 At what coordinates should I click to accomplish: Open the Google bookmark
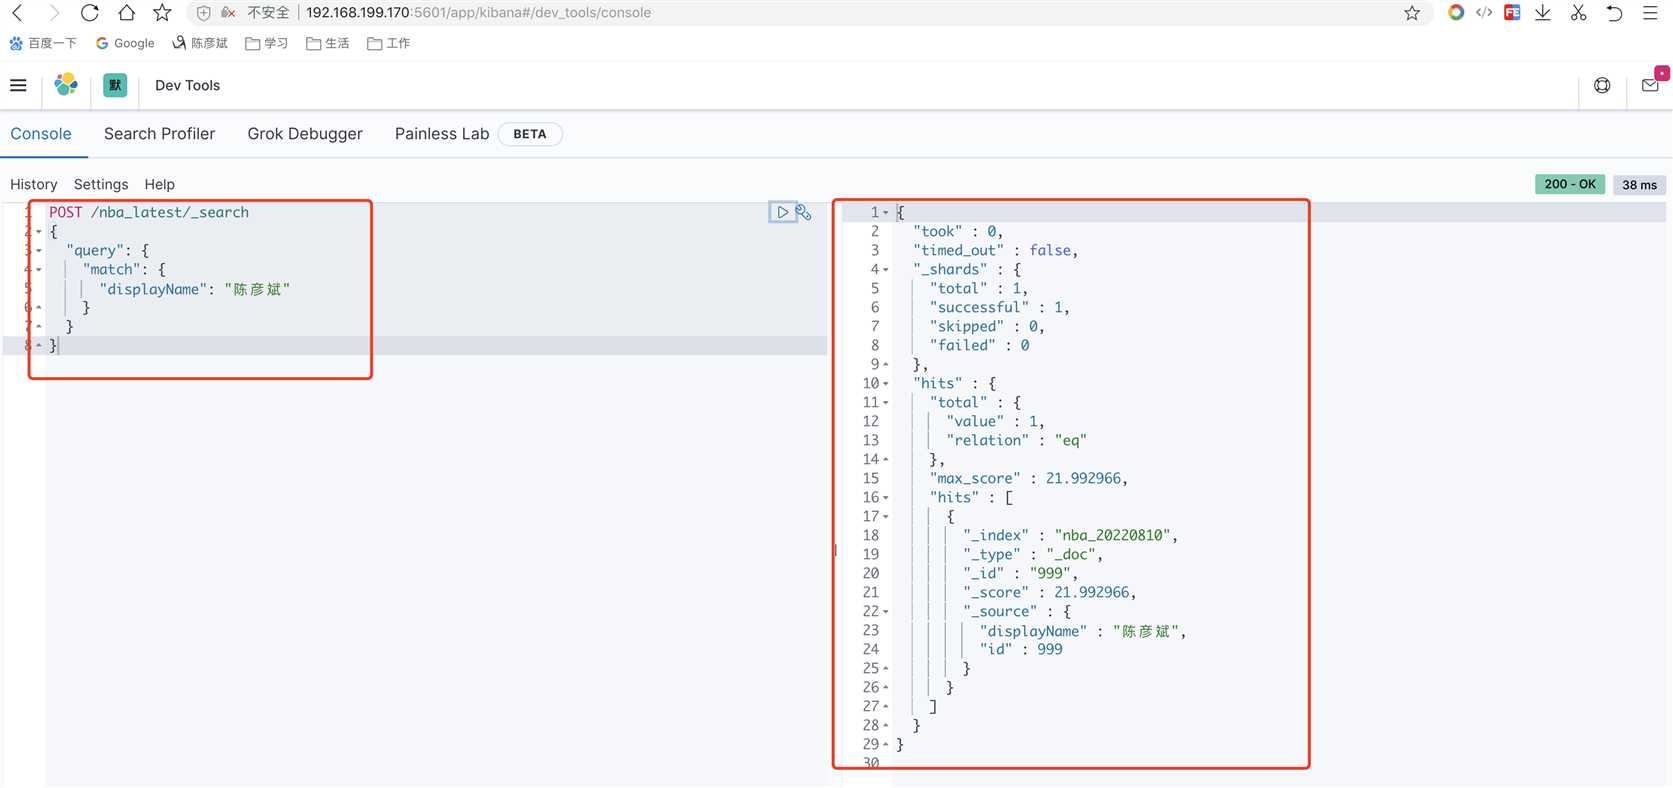tap(125, 43)
